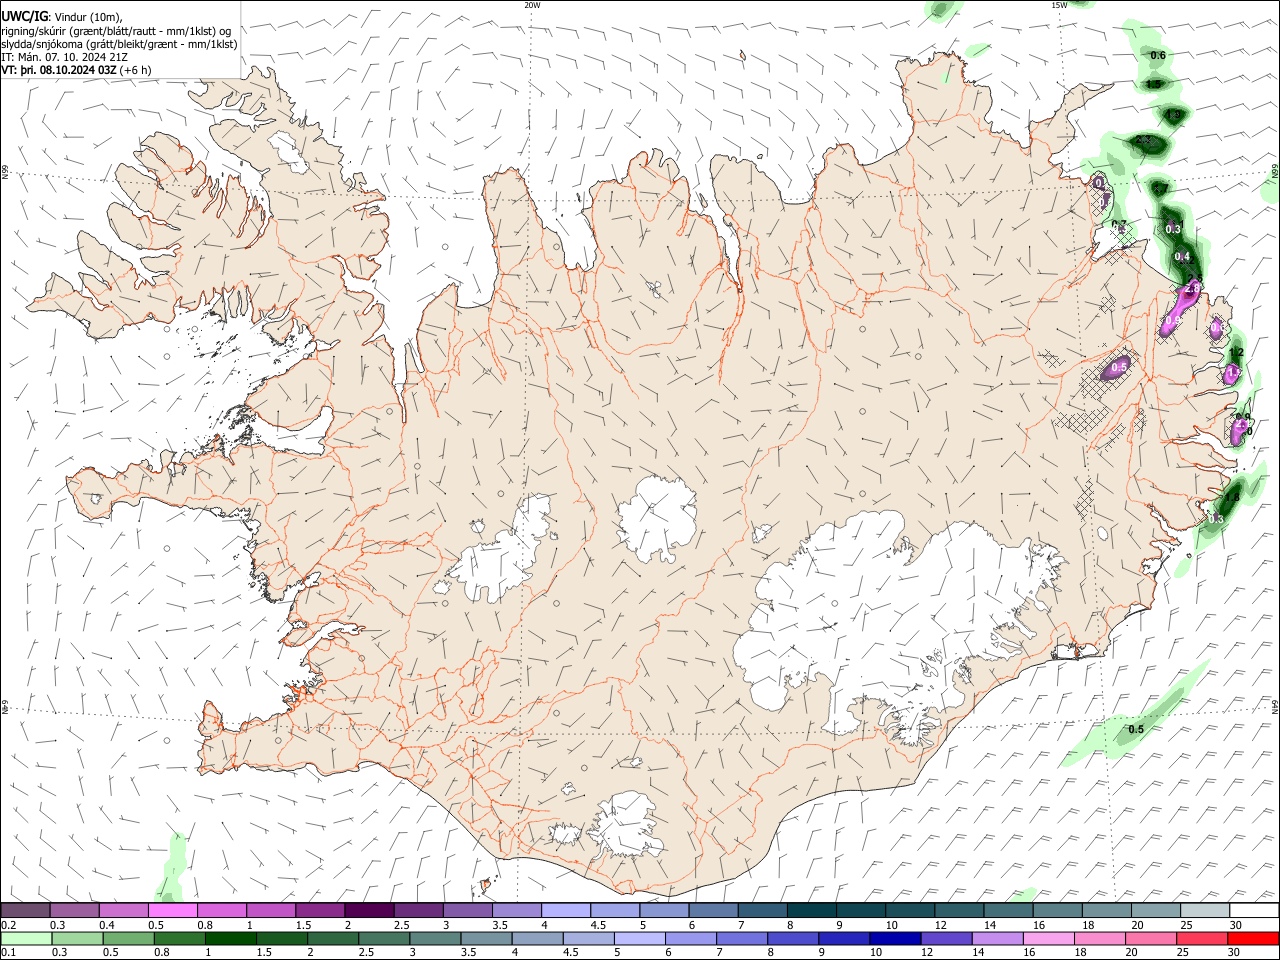The height and width of the screenshot is (960, 1280).
Task: Select the bright red 30 swatch in bottom legend row
Action: point(1252,939)
